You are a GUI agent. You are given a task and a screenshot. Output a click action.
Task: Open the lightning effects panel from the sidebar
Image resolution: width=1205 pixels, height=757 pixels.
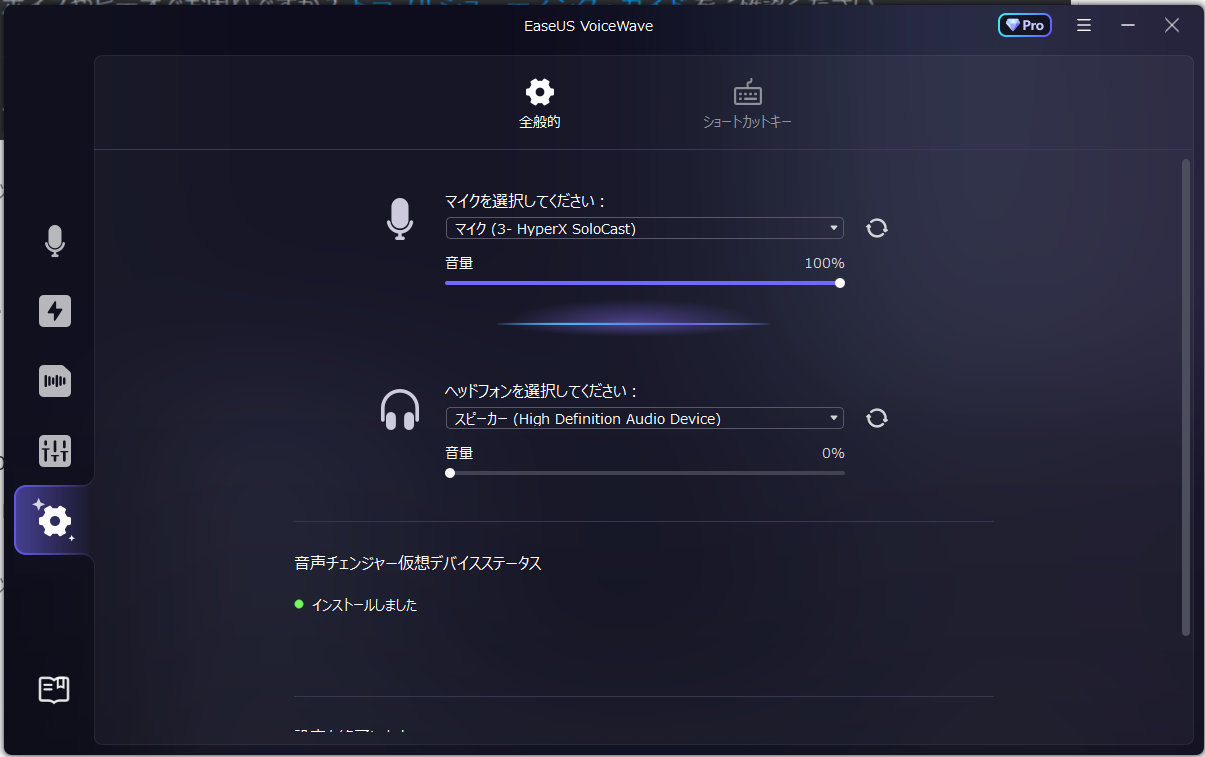54,311
